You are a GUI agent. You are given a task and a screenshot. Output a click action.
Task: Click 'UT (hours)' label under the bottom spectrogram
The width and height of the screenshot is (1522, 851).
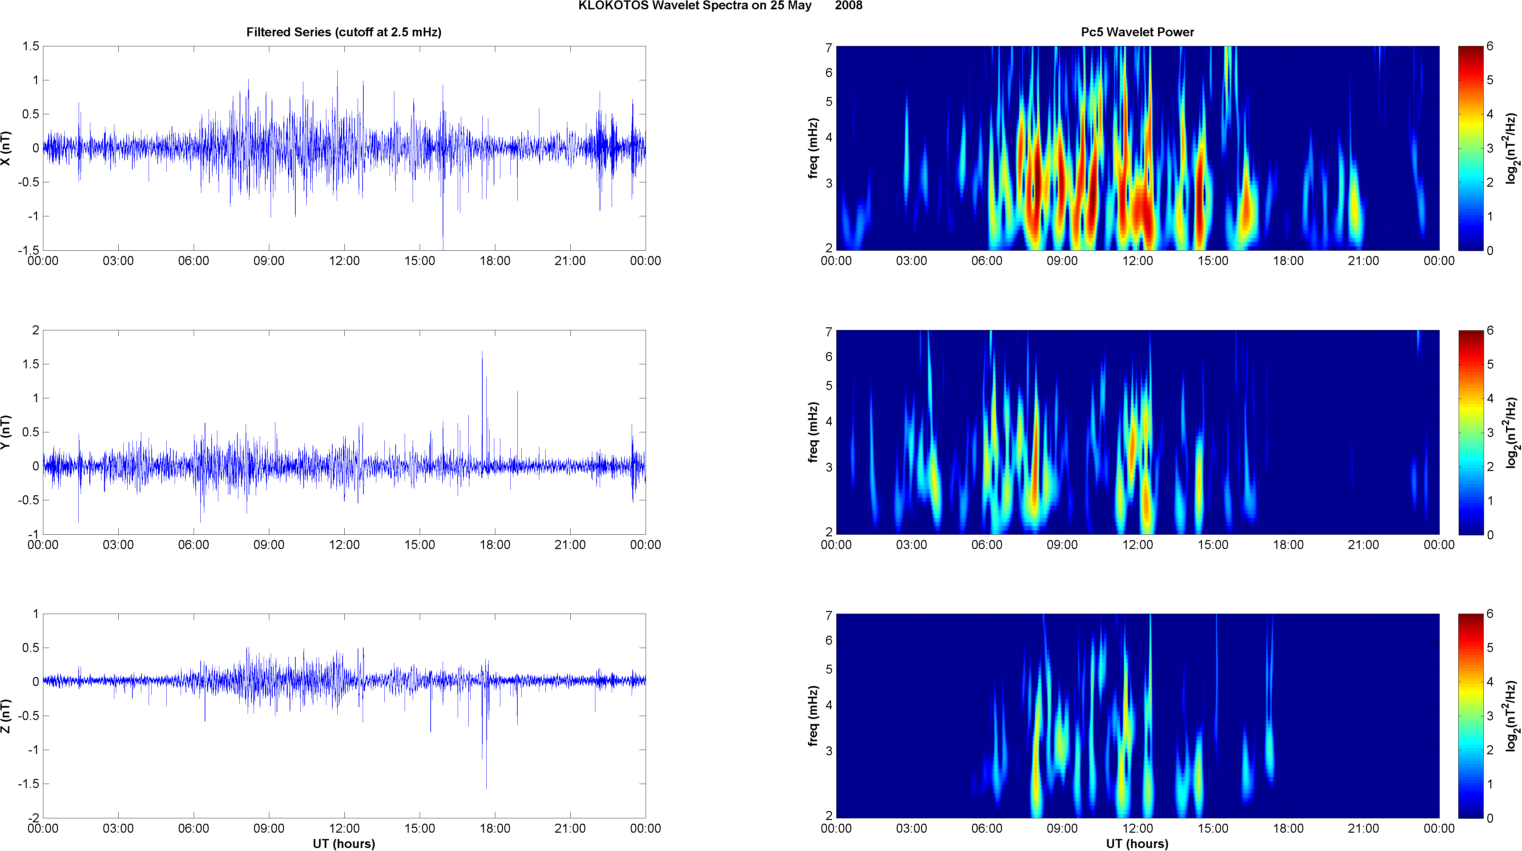coord(1137,844)
